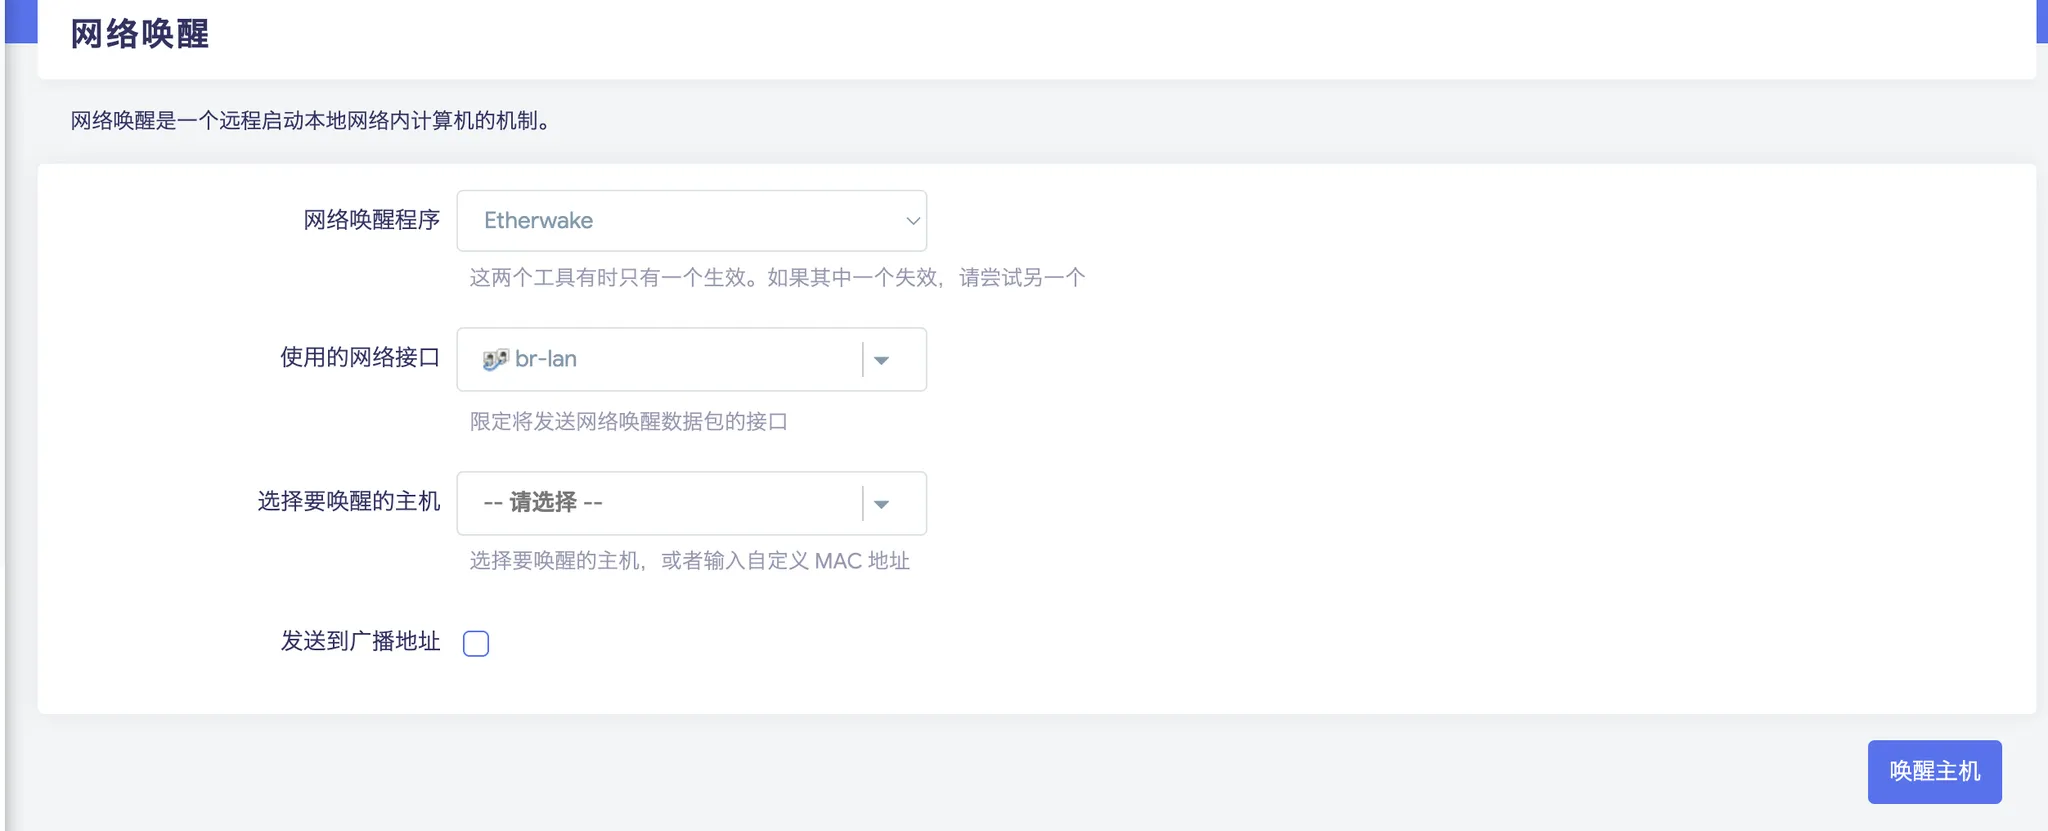Click the 使用的网络接口 field label
The width and height of the screenshot is (2048, 831).
point(360,358)
